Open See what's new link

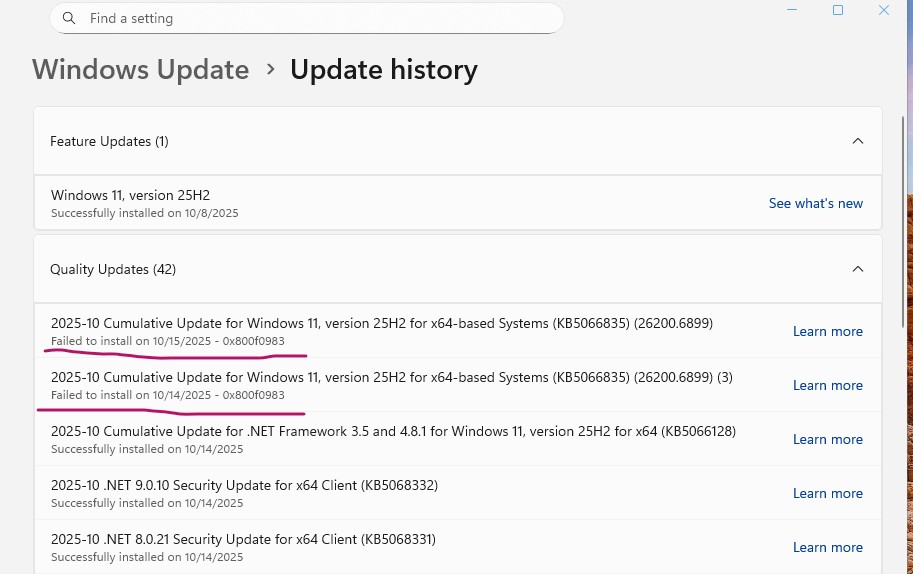[816, 203]
